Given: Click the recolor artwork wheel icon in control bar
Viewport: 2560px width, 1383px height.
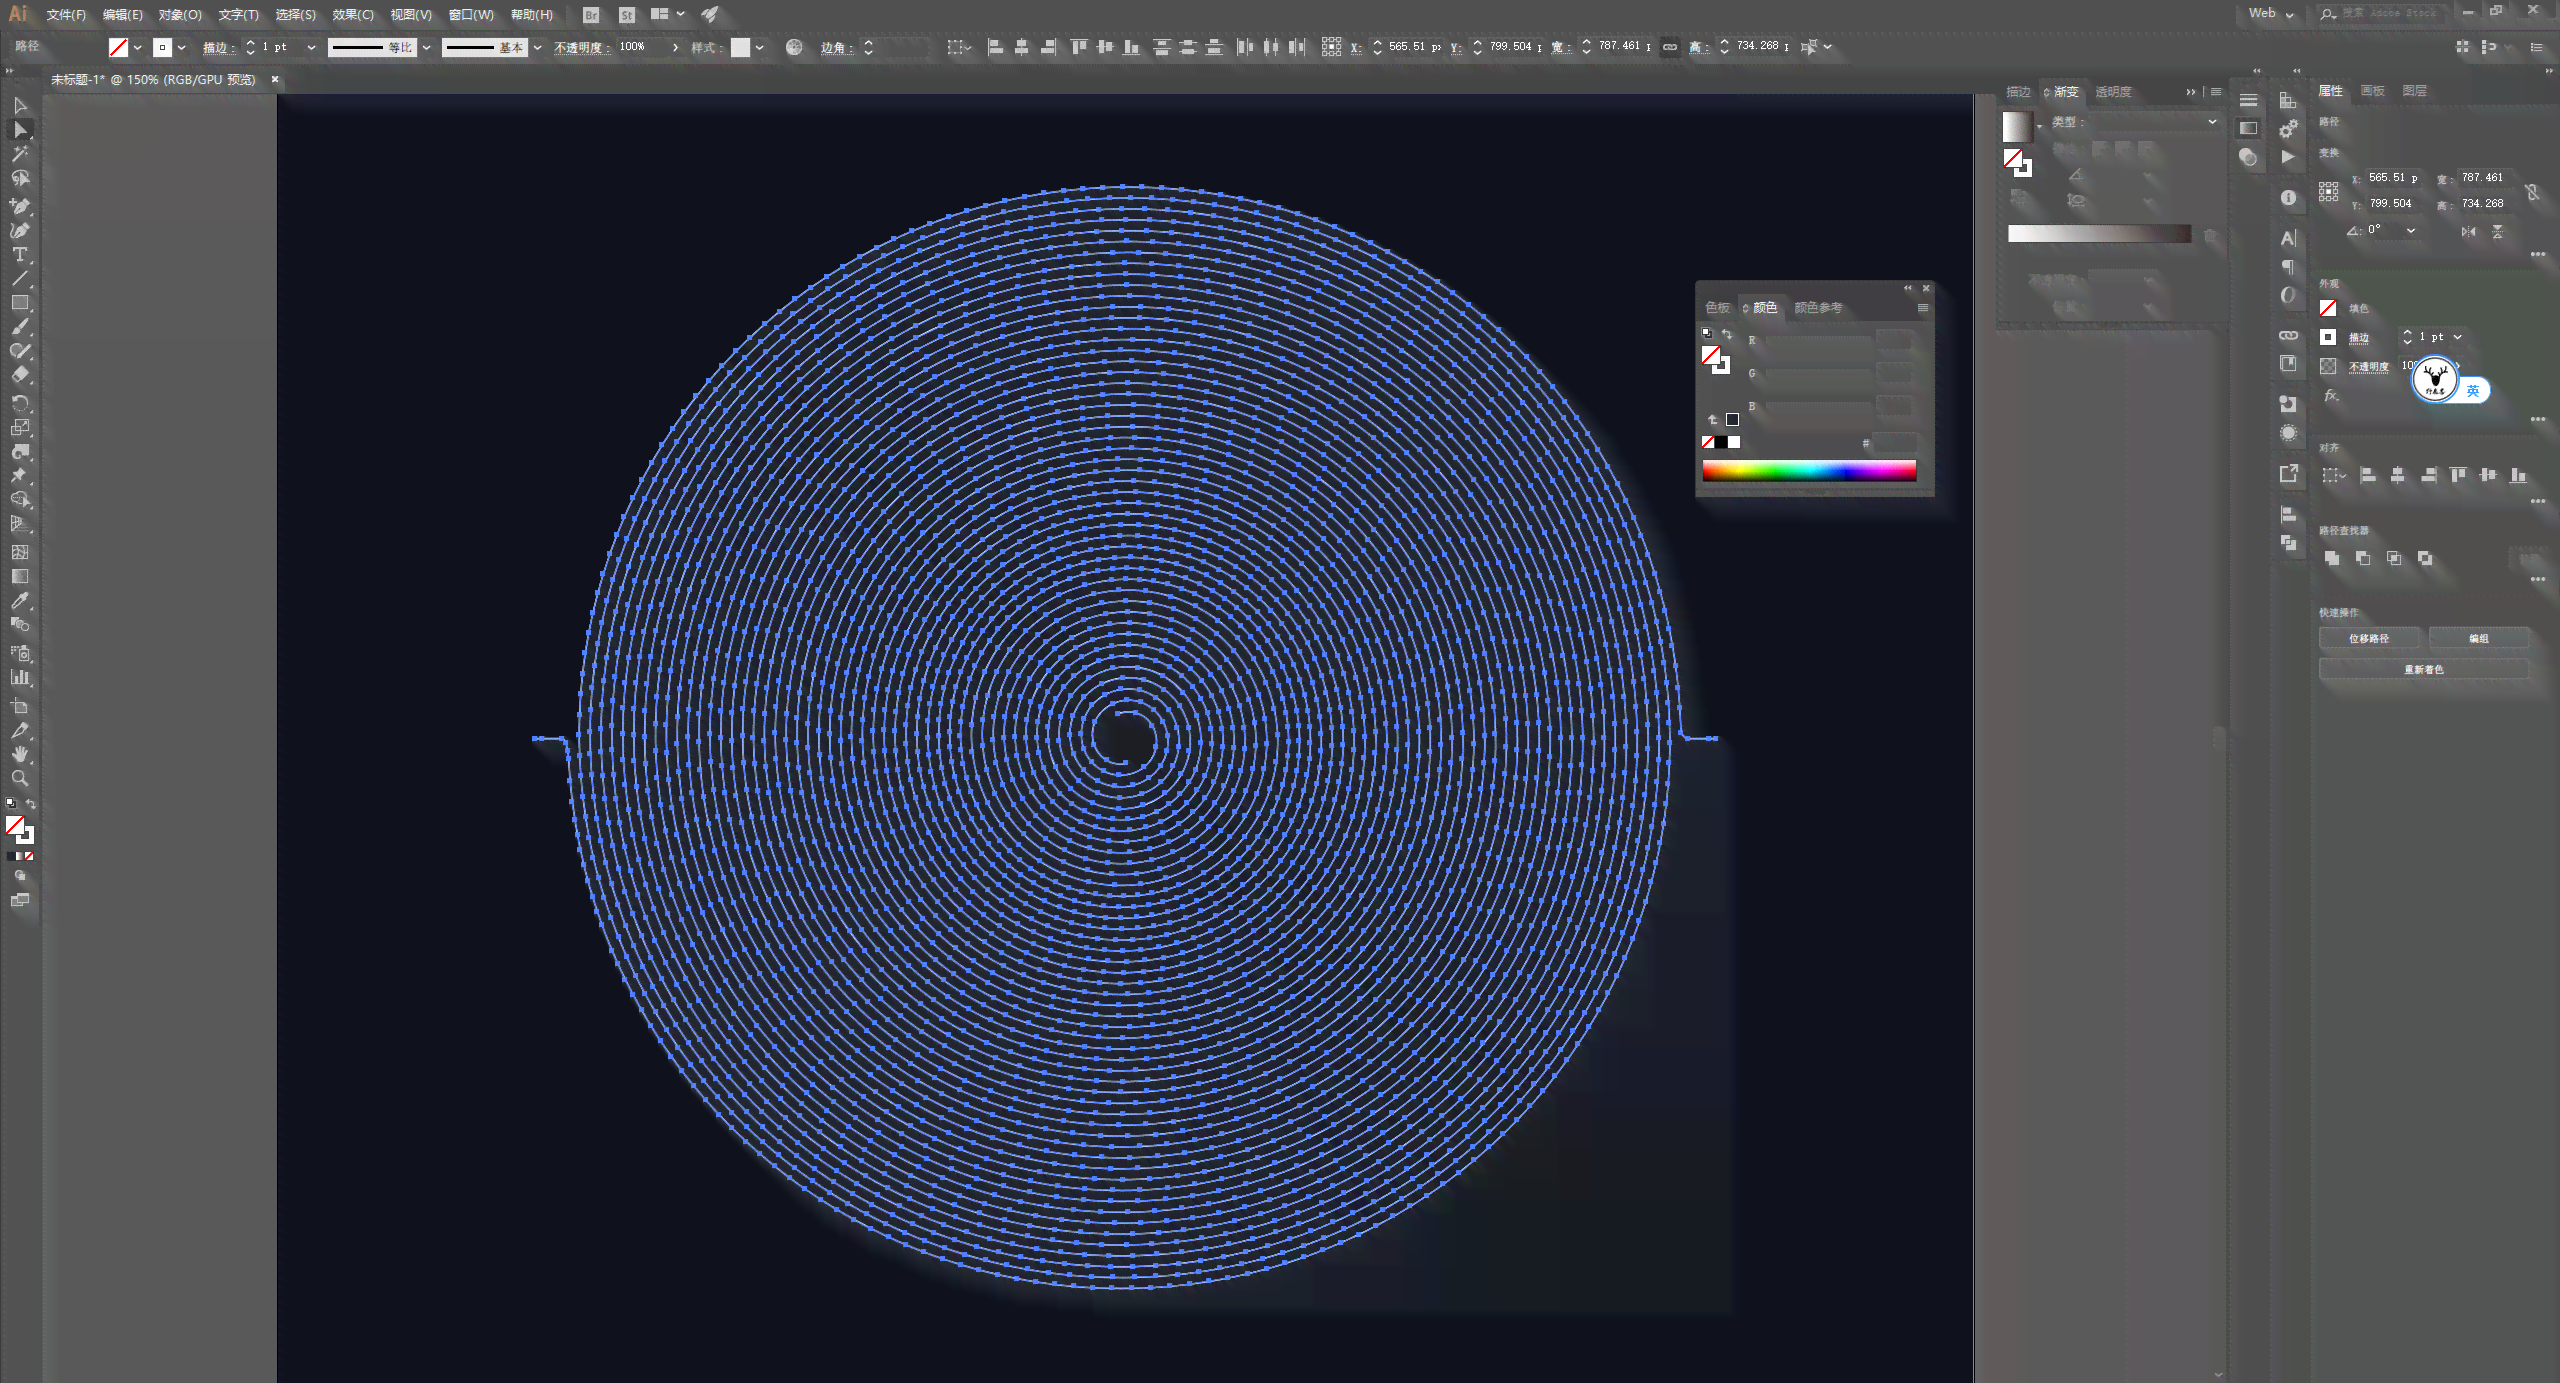Looking at the screenshot, I should point(794,47).
